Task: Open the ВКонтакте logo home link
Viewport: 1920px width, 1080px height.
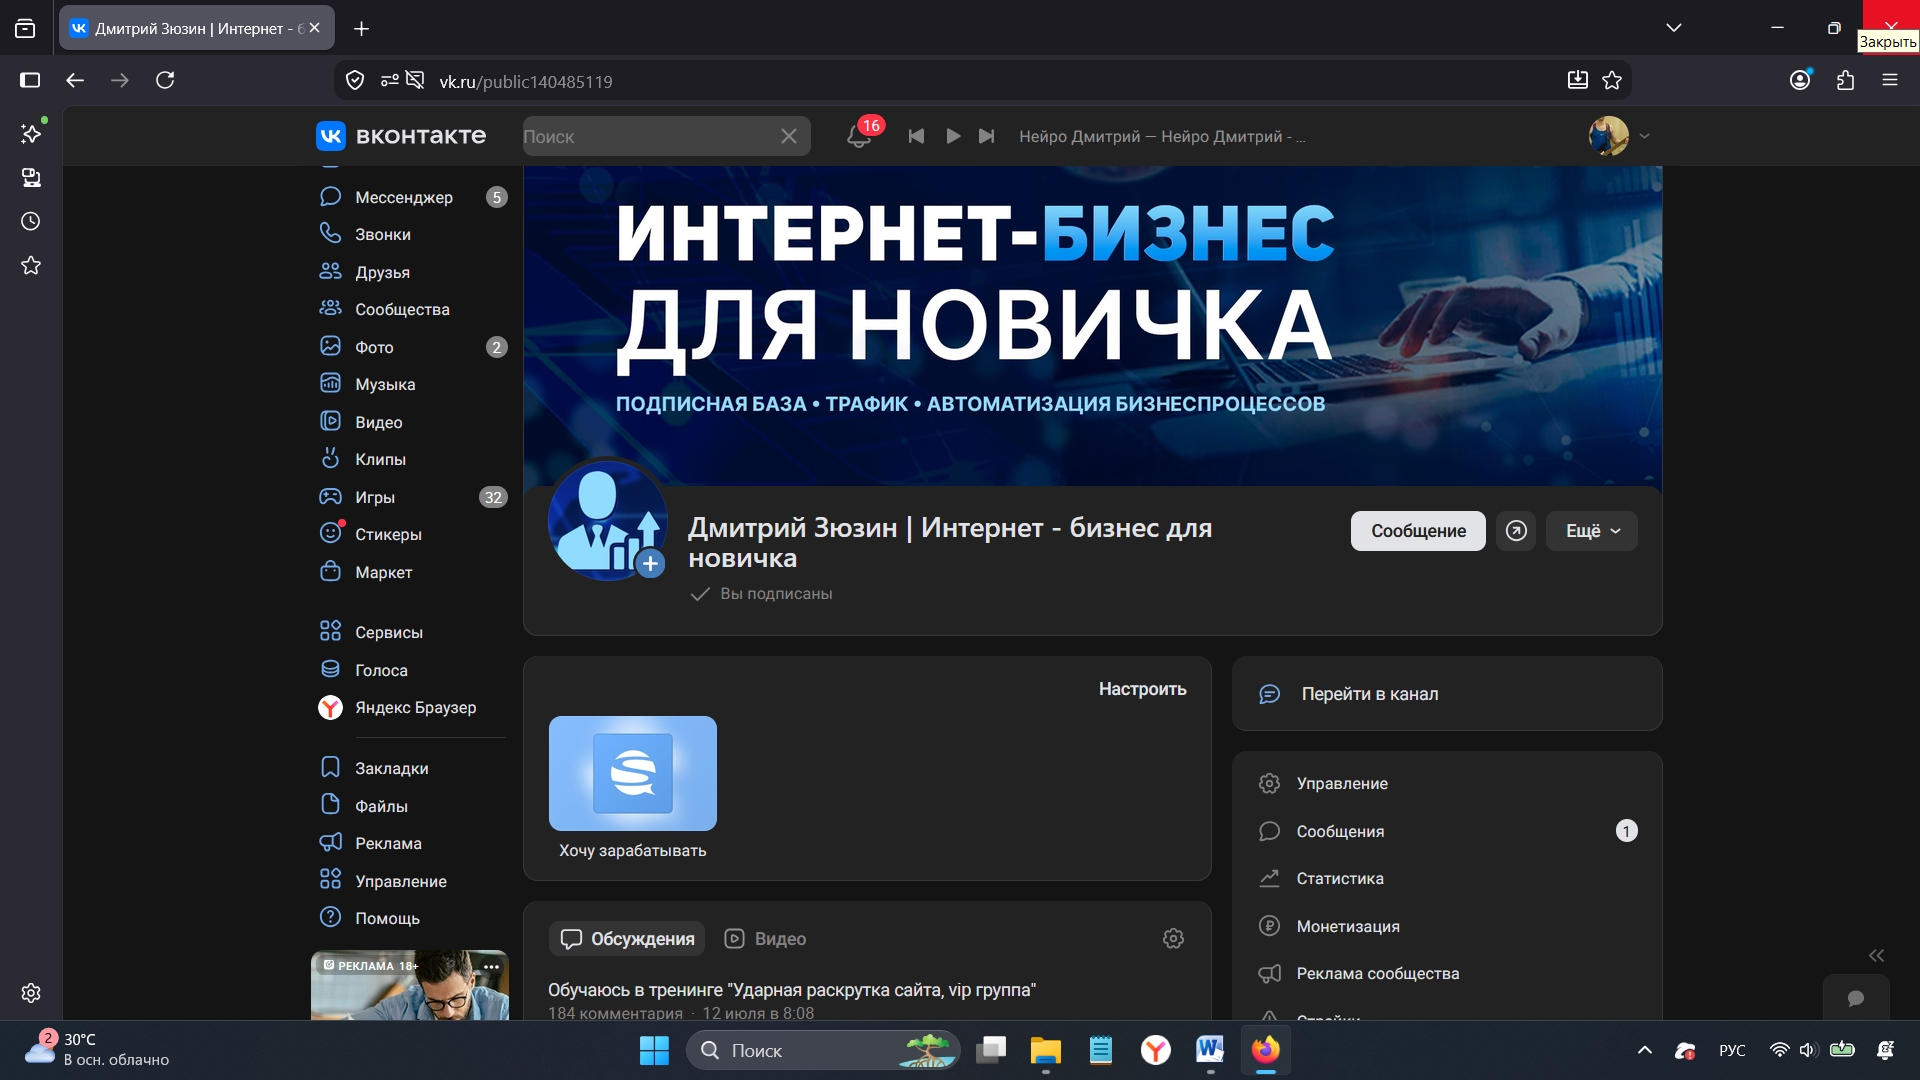Action: tap(401, 136)
